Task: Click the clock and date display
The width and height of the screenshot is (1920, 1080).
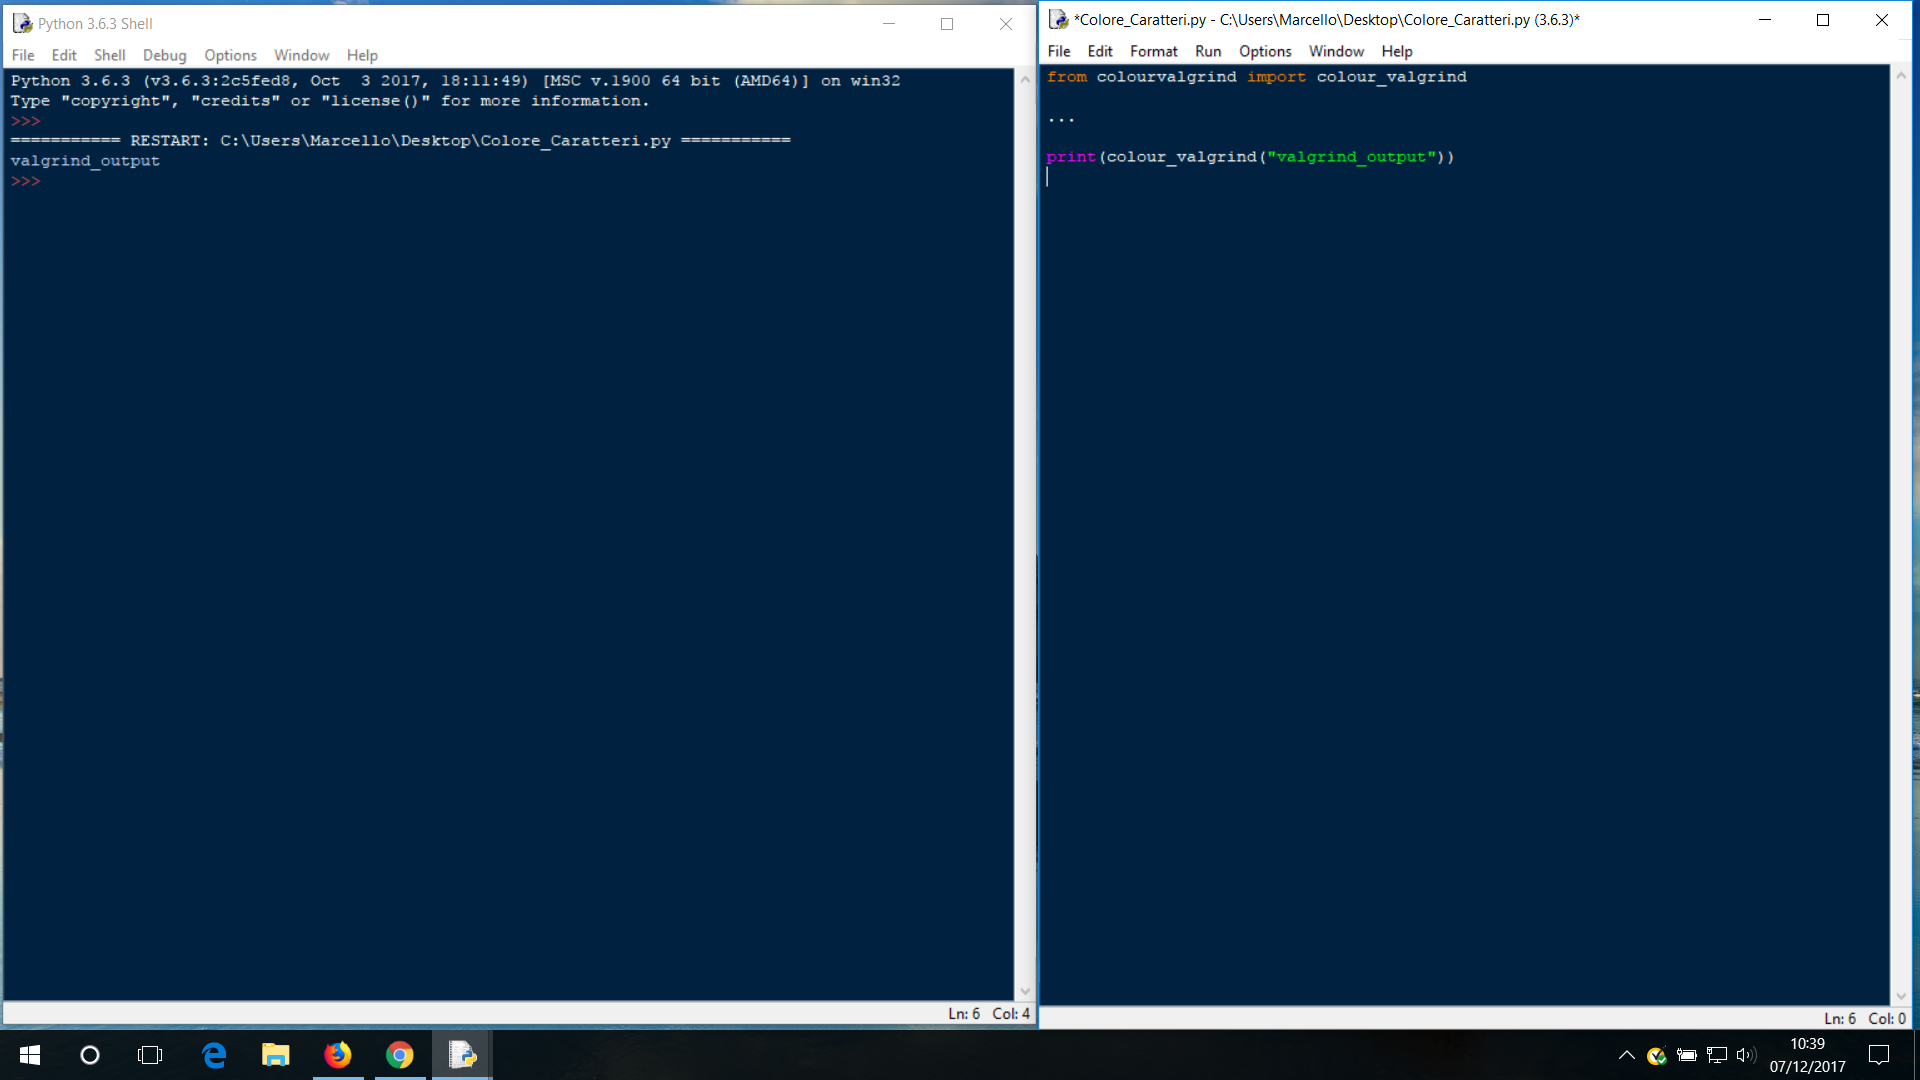Action: 1807,1055
